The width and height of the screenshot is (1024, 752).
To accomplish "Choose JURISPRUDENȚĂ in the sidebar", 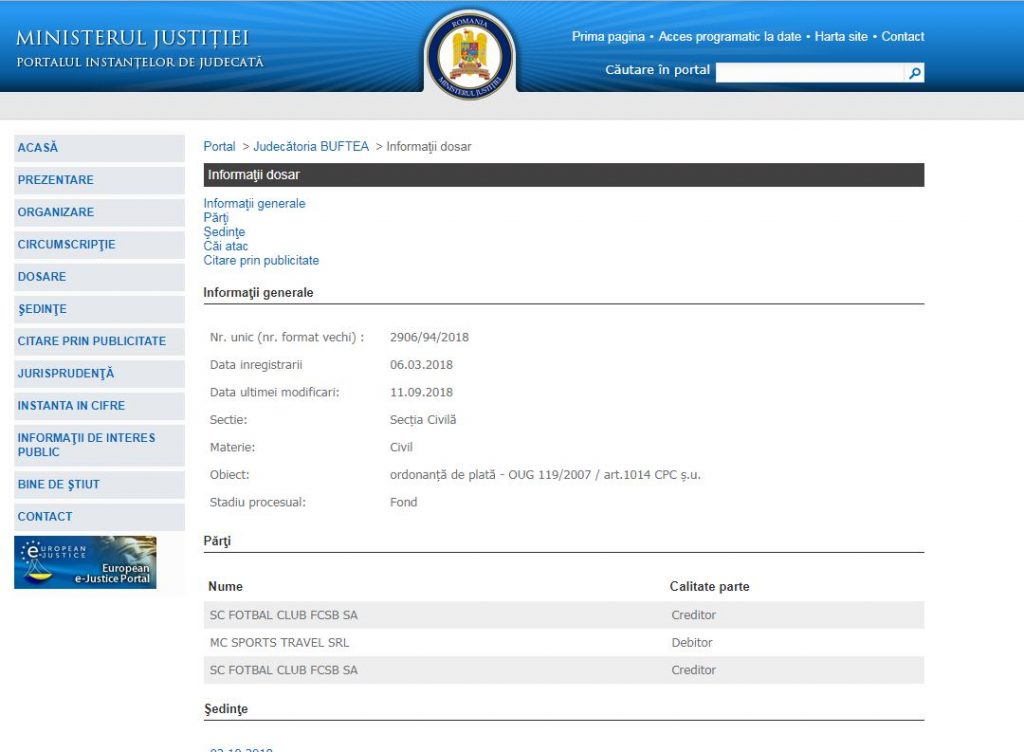I will pyautogui.click(x=66, y=374).
